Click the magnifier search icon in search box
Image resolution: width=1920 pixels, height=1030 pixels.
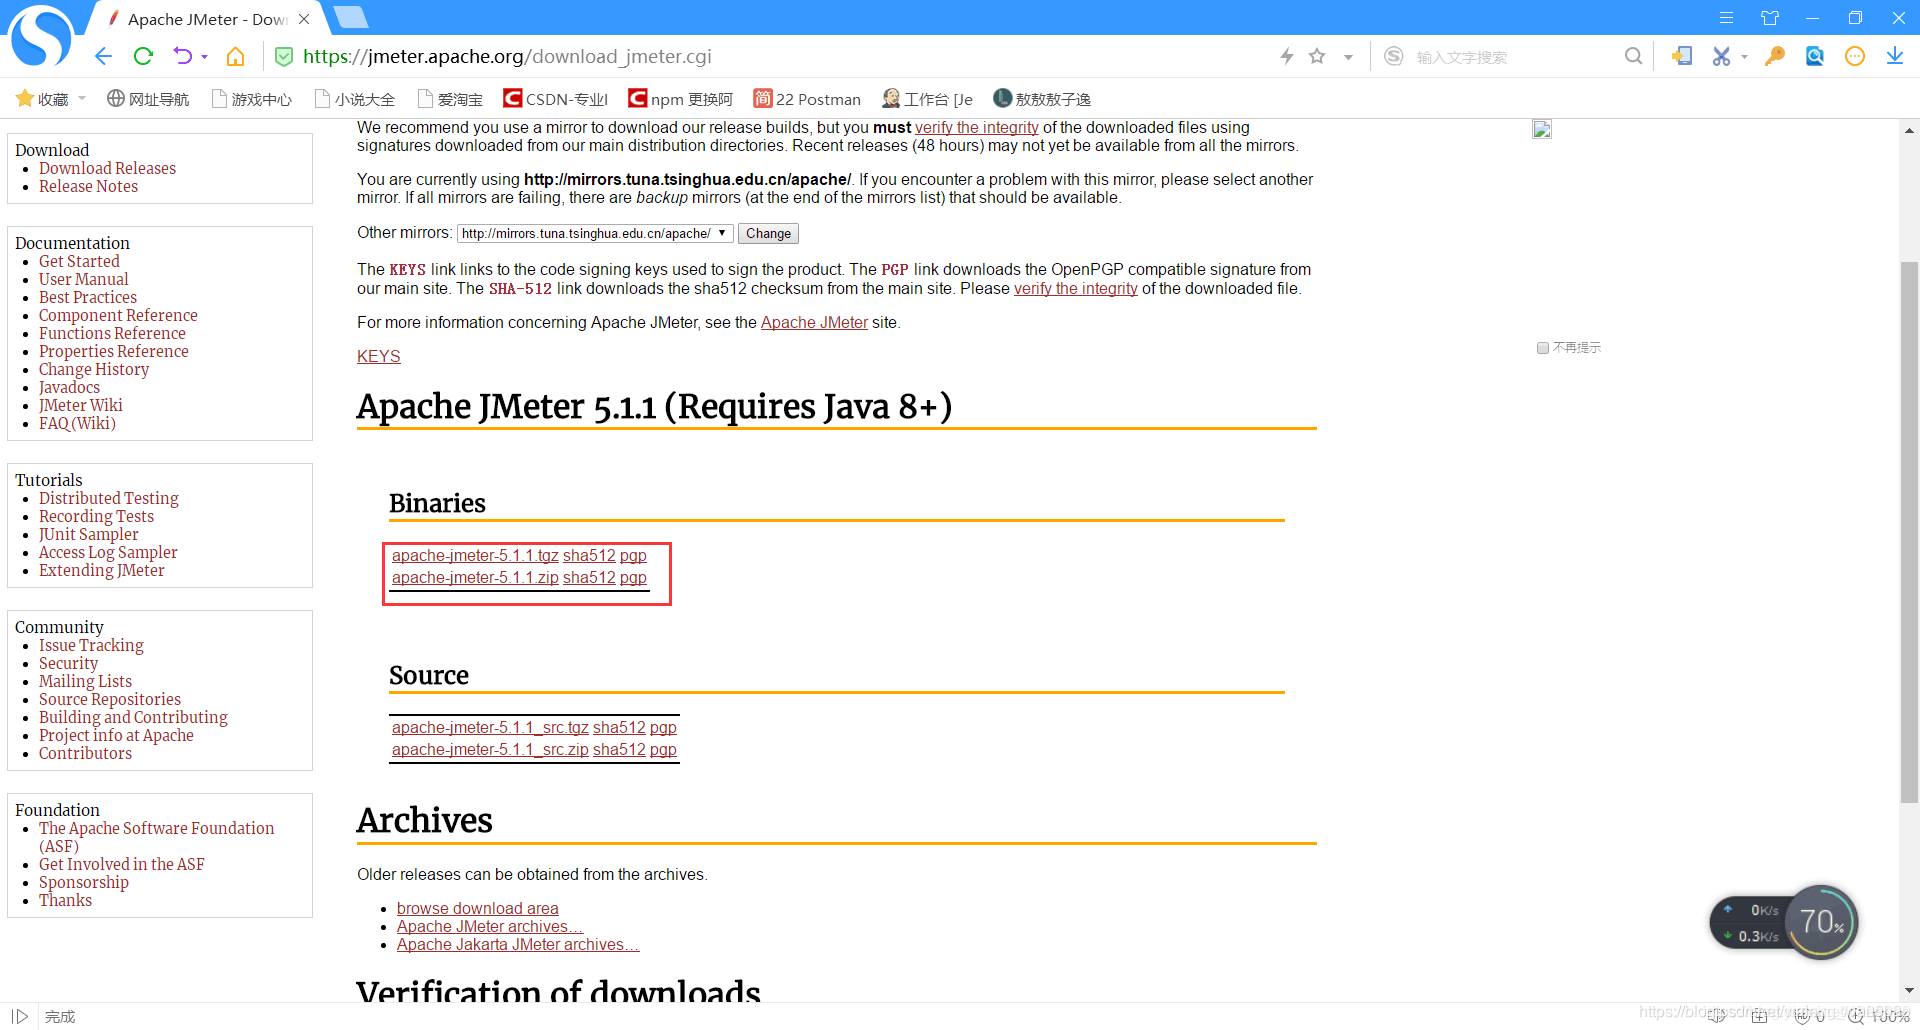pos(1633,56)
